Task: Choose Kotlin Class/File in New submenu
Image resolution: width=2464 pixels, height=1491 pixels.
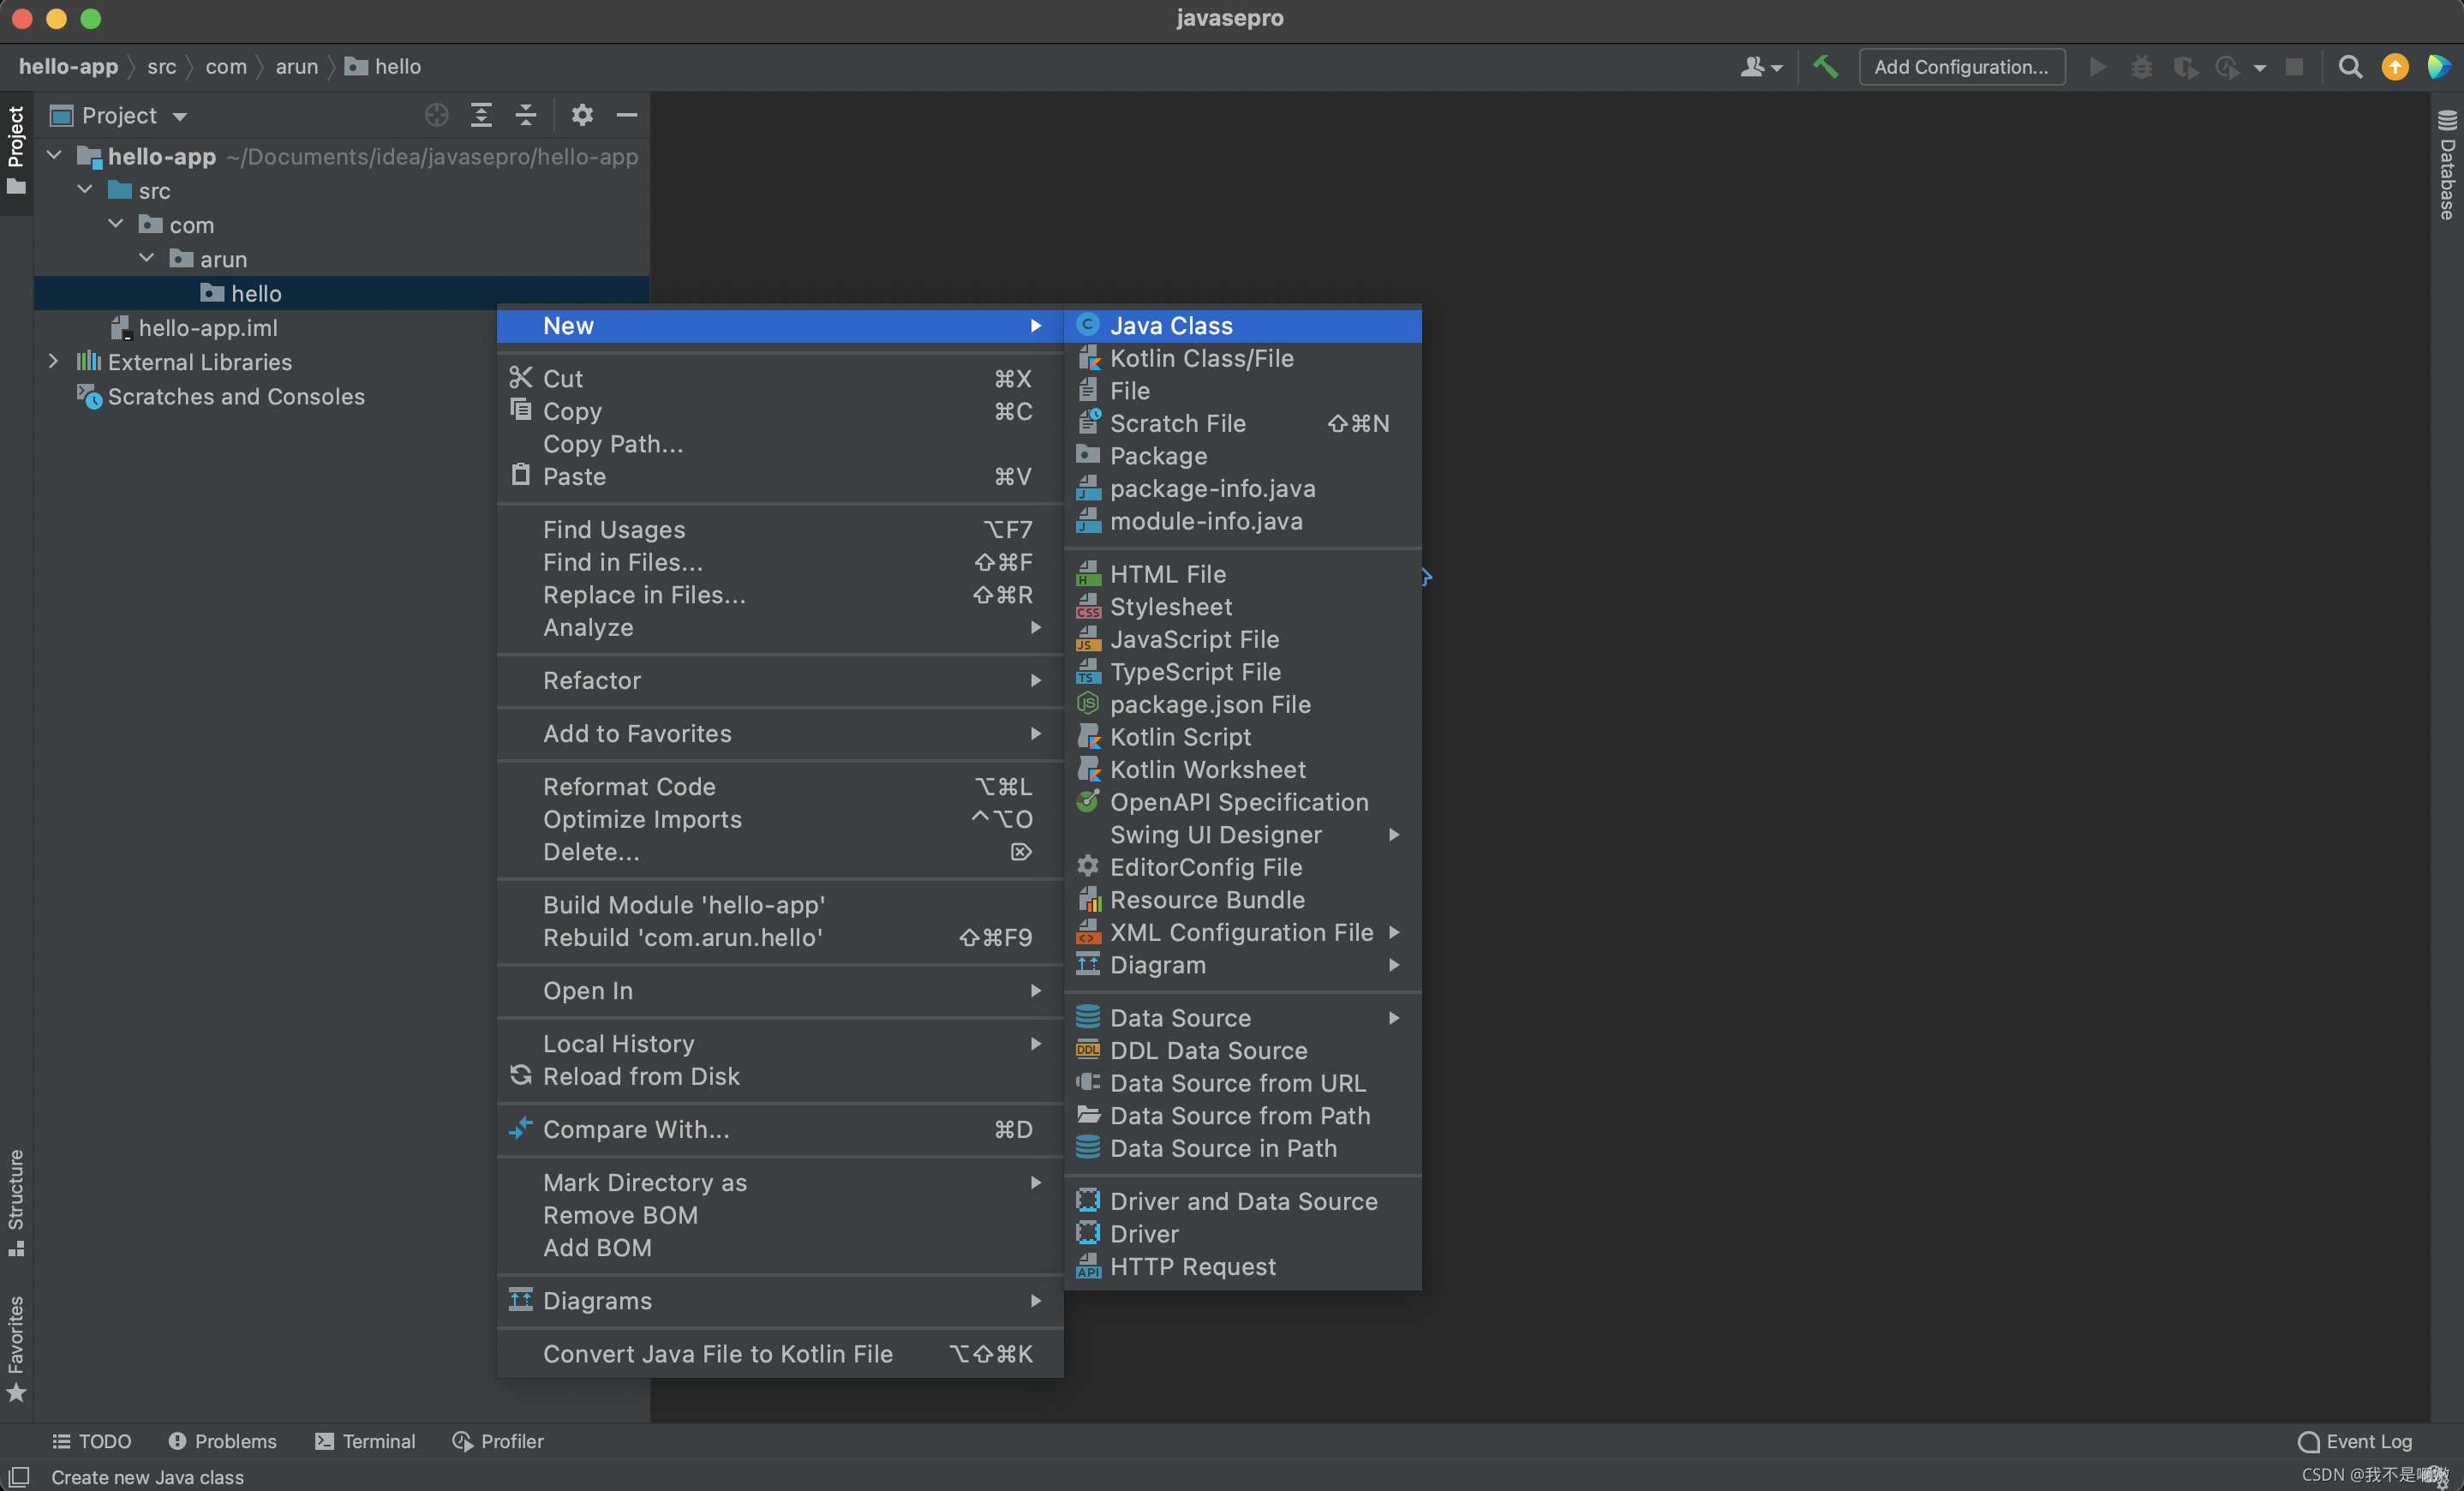Action: pos(1242,358)
